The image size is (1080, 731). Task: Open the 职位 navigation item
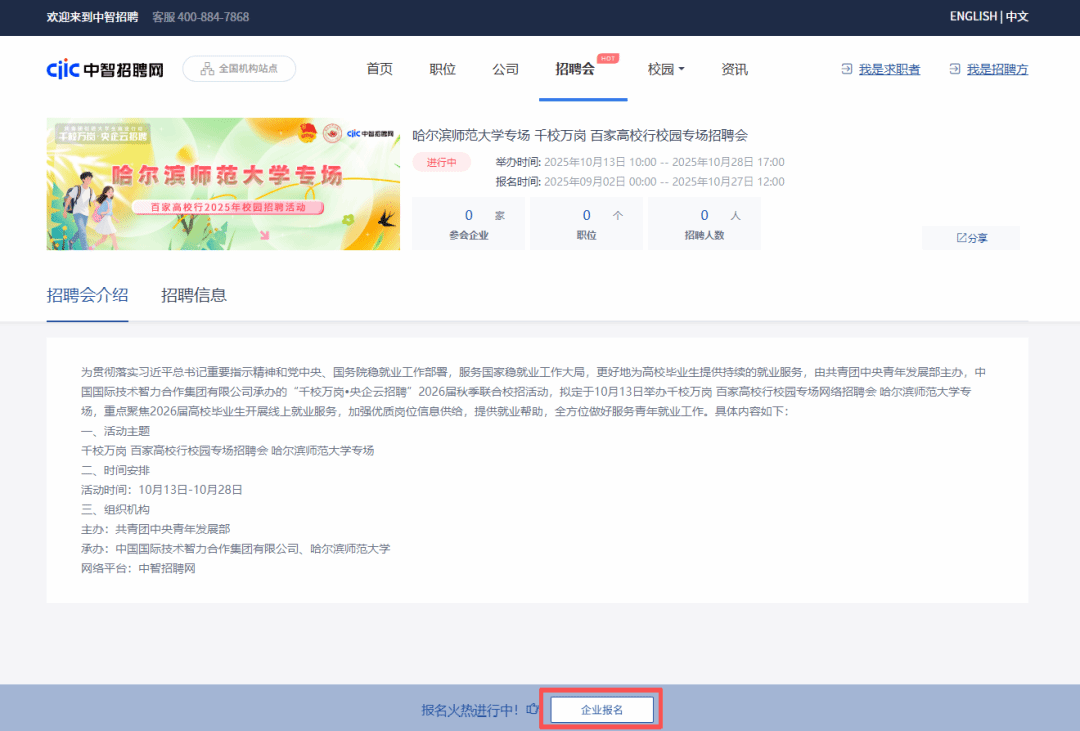(x=442, y=69)
